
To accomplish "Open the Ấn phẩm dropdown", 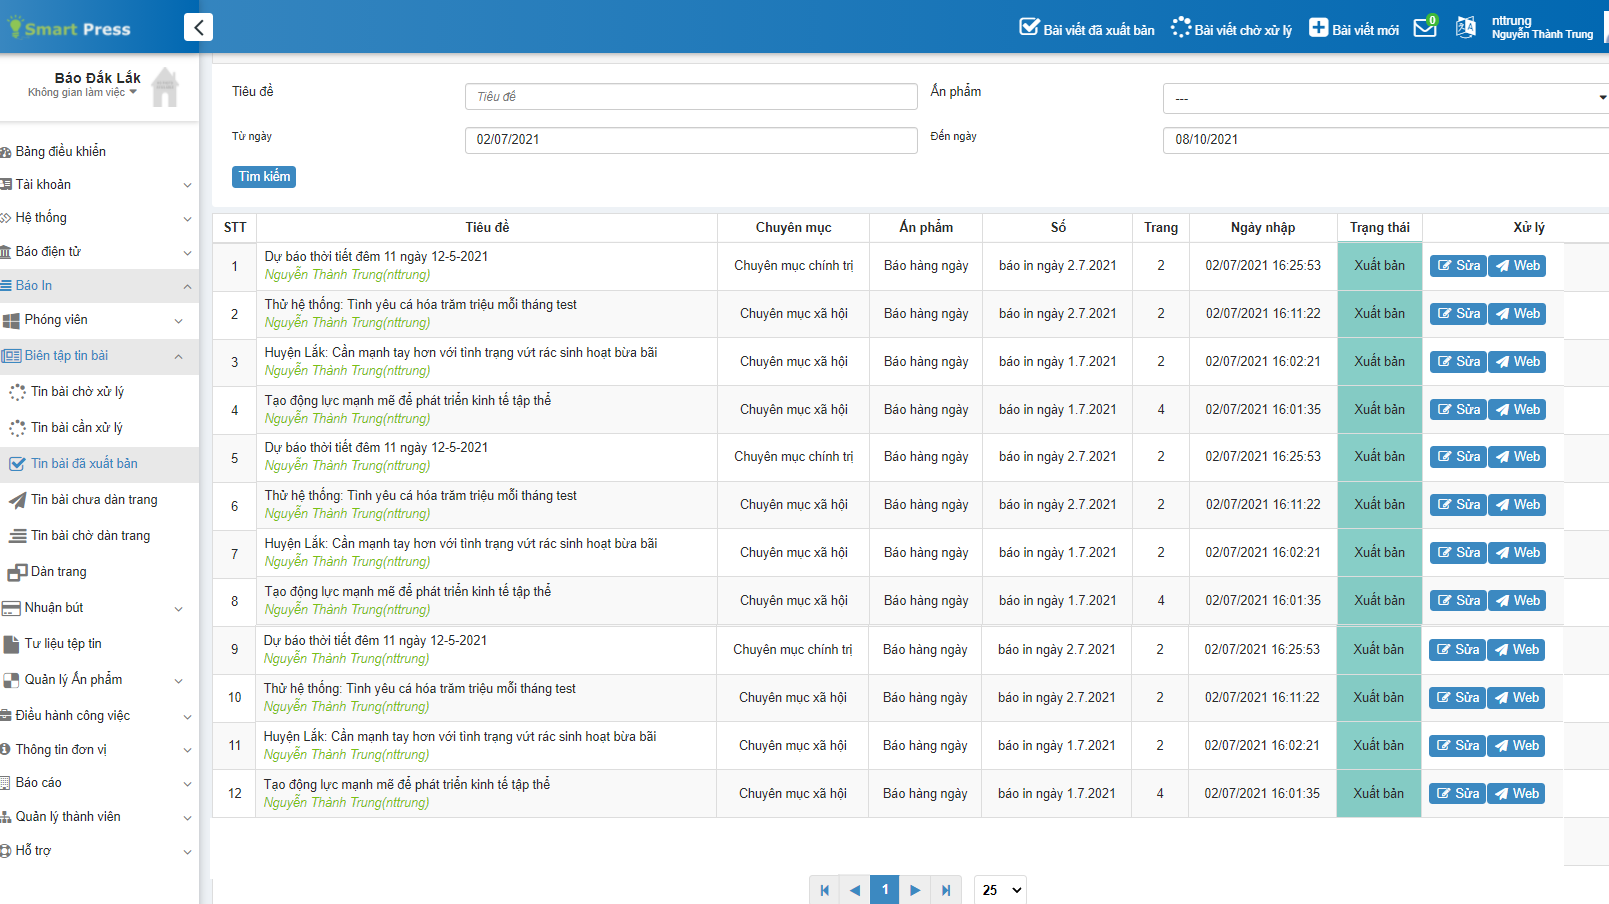I will pyautogui.click(x=1386, y=98).
